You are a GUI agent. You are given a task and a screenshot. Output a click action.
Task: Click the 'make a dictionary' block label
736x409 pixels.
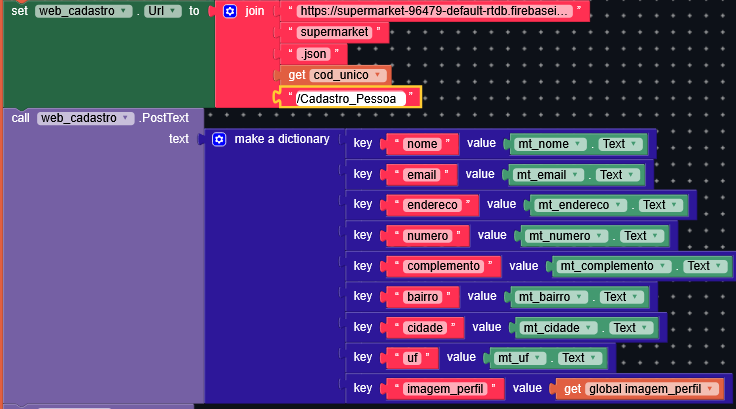click(x=281, y=139)
